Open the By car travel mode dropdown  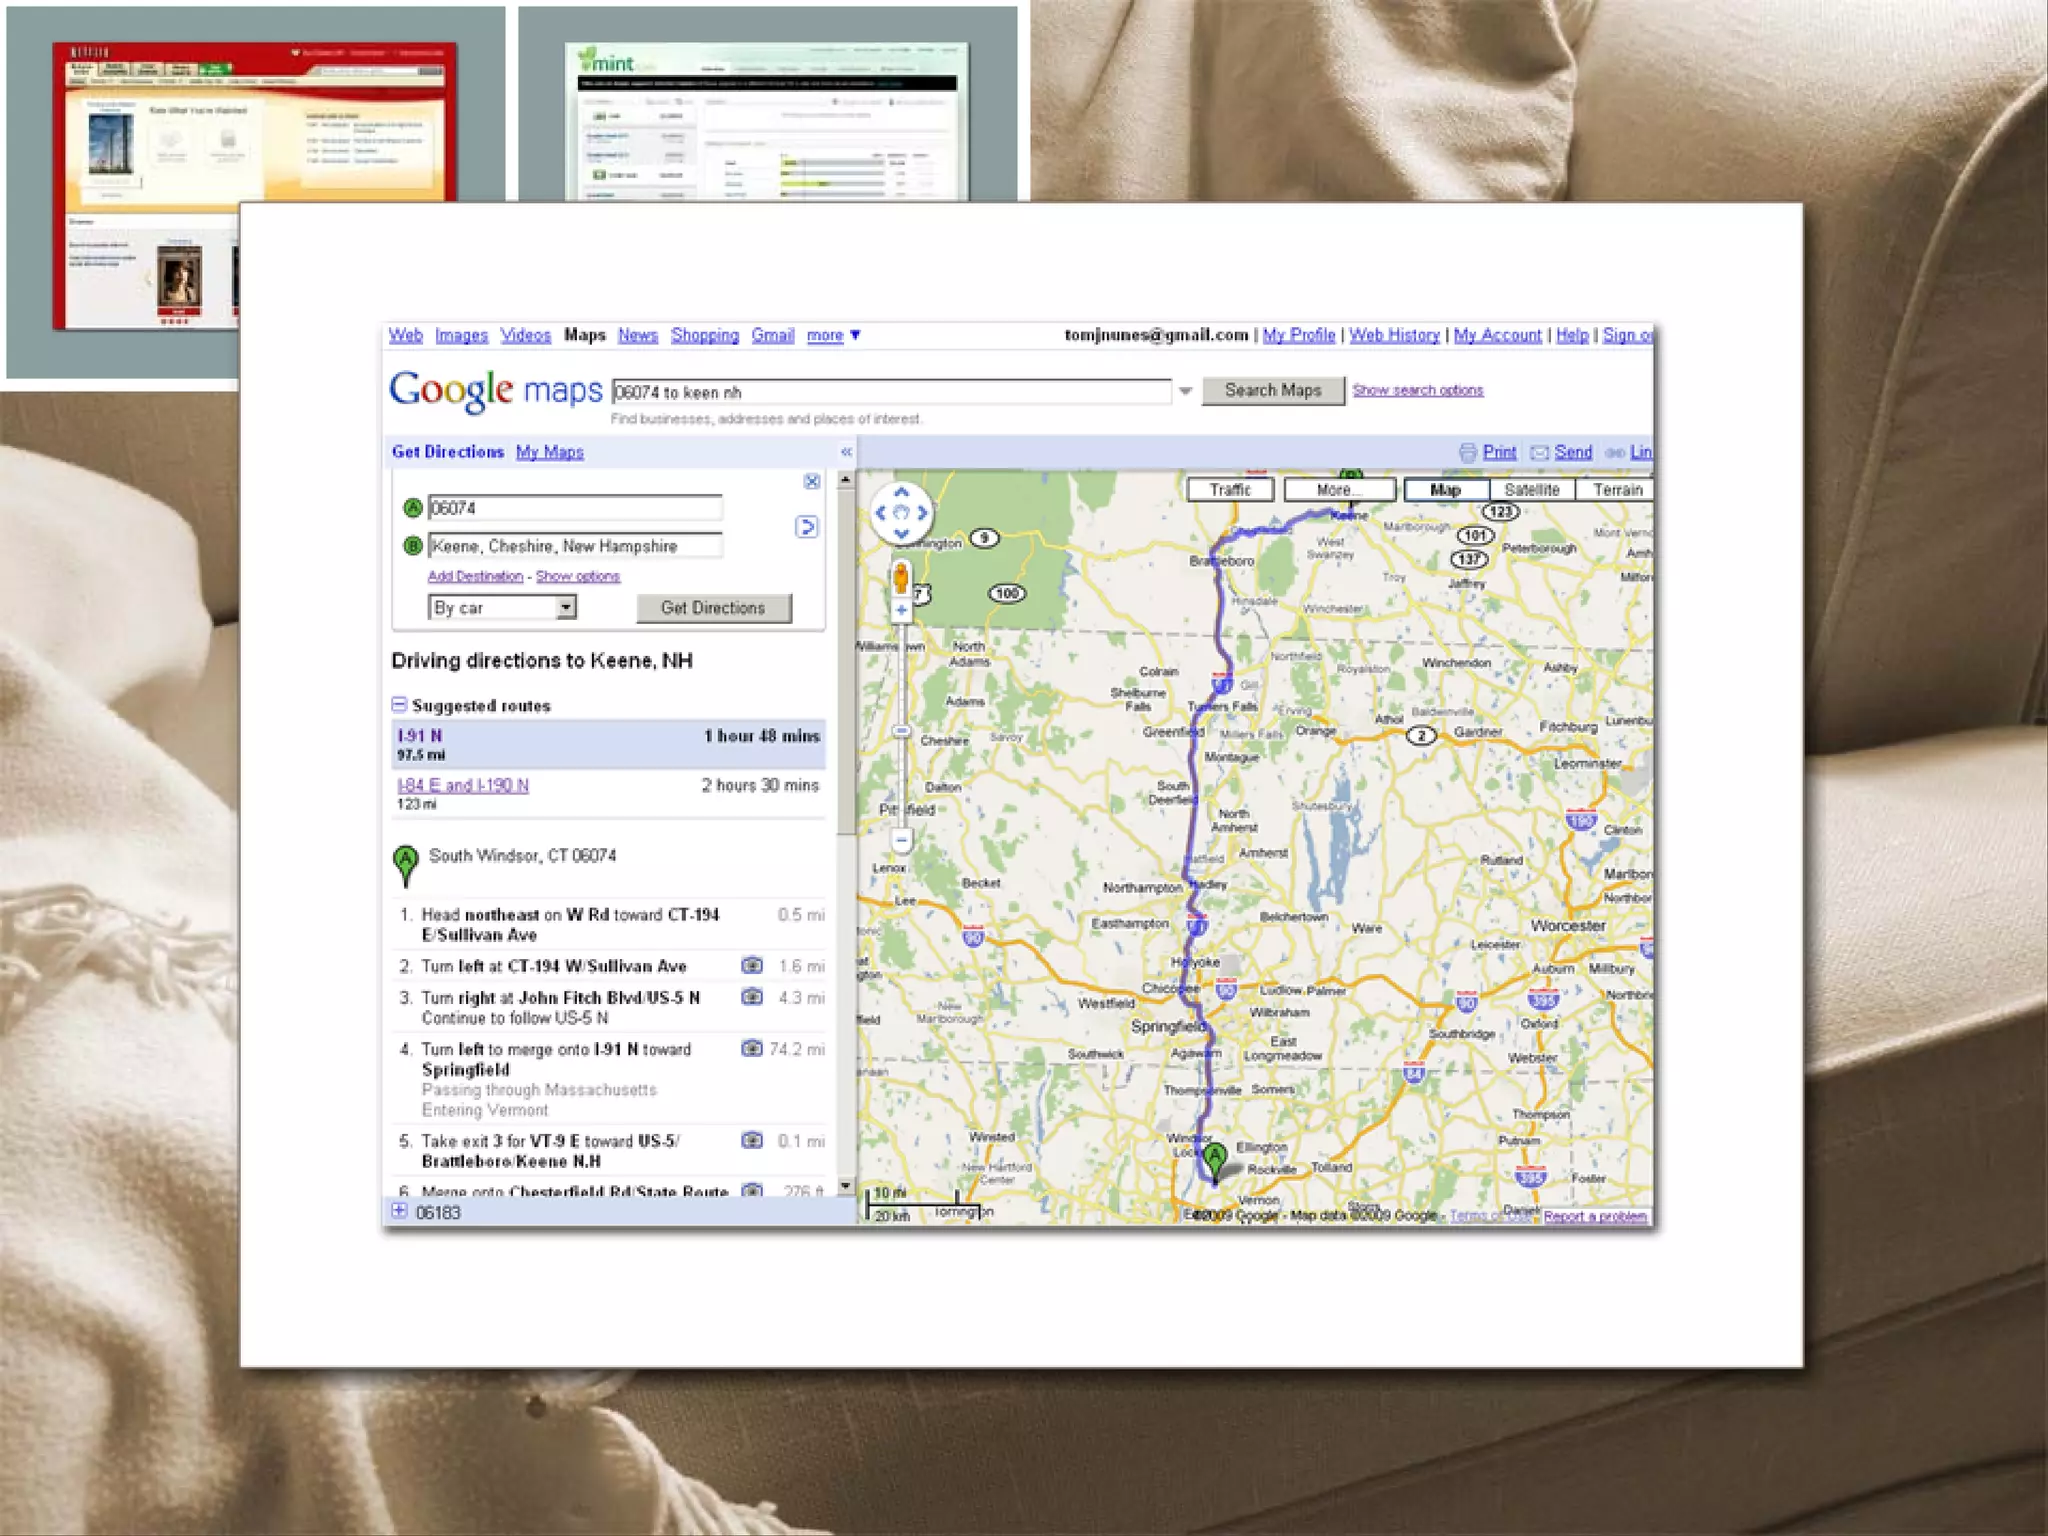pyautogui.click(x=566, y=607)
